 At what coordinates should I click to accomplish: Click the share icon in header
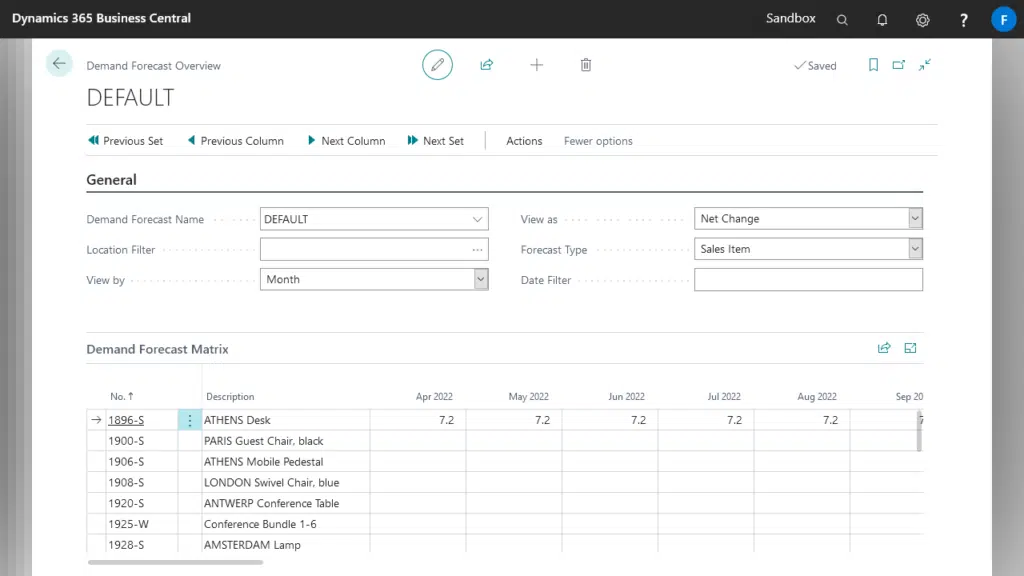[x=487, y=65]
